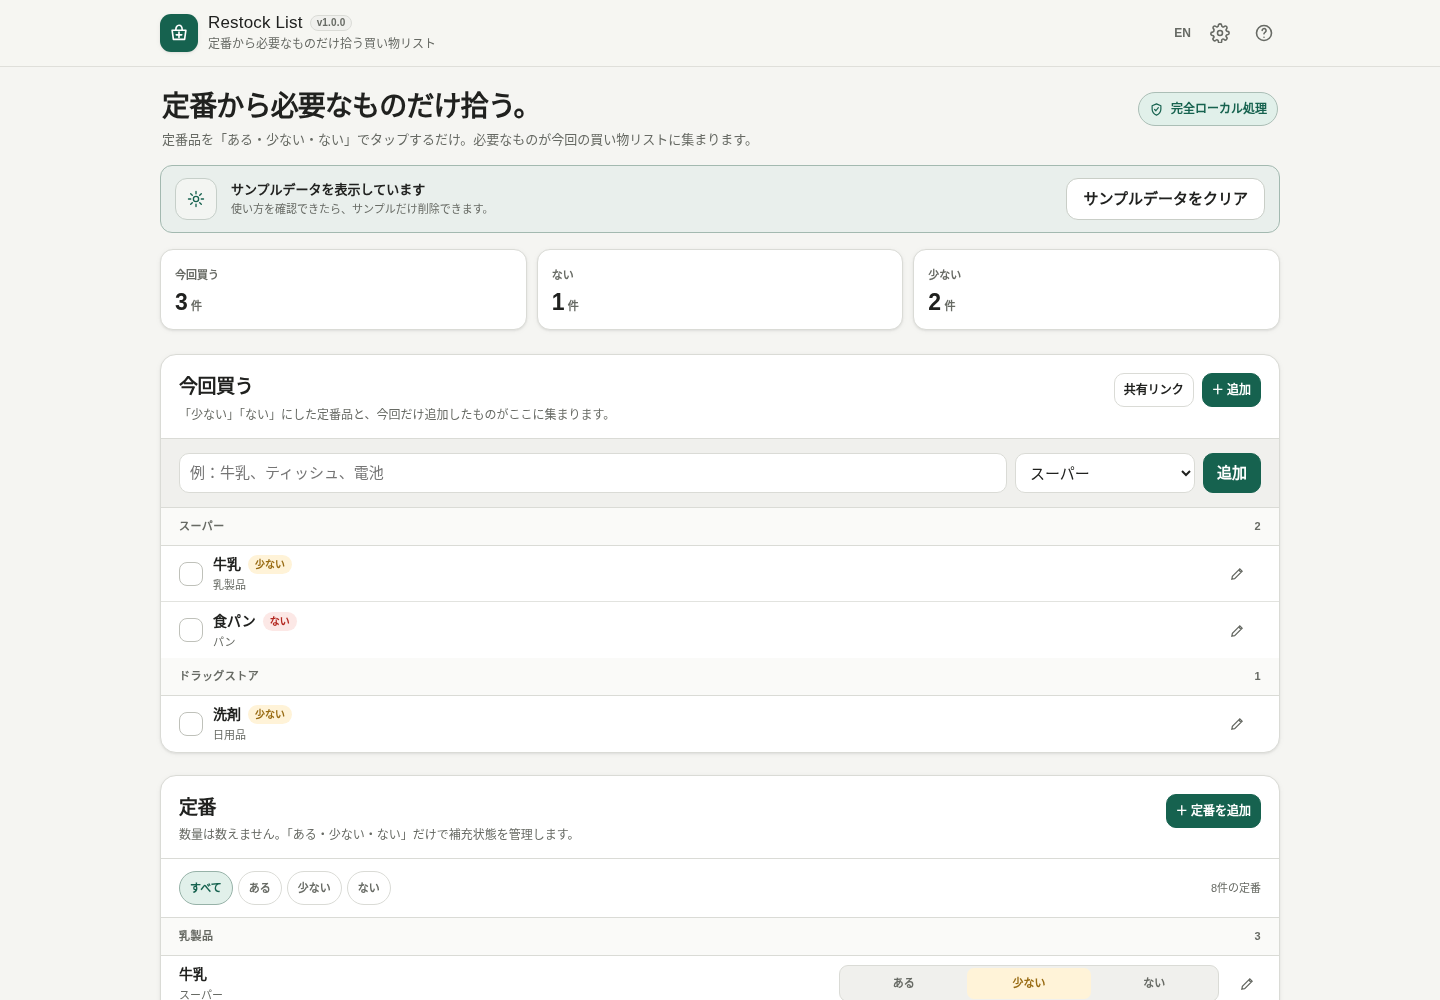Click the スーパー group header row
The height and width of the screenshot is (1000, 1440).
pos(720,527)
